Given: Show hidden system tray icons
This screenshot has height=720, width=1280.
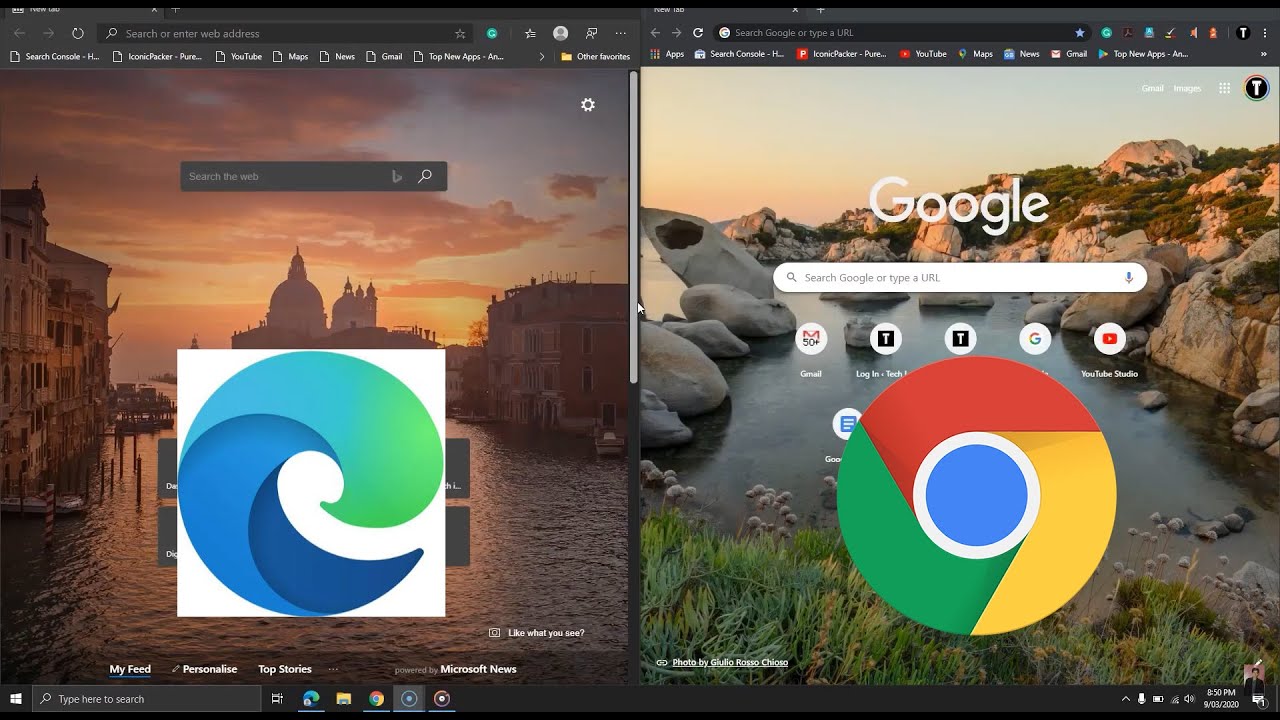Looking at the screenshot, I should (1126, 699).
